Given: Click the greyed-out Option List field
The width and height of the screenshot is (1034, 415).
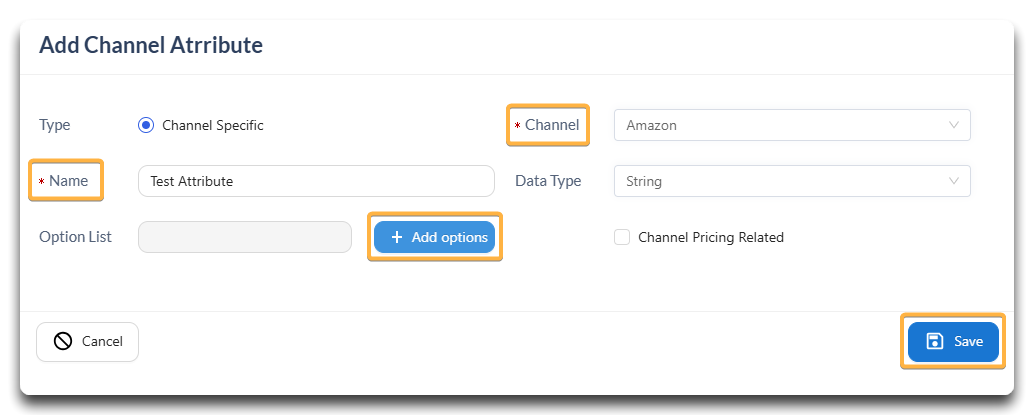Looking at the screenshot, I should (x=245, y=237).
